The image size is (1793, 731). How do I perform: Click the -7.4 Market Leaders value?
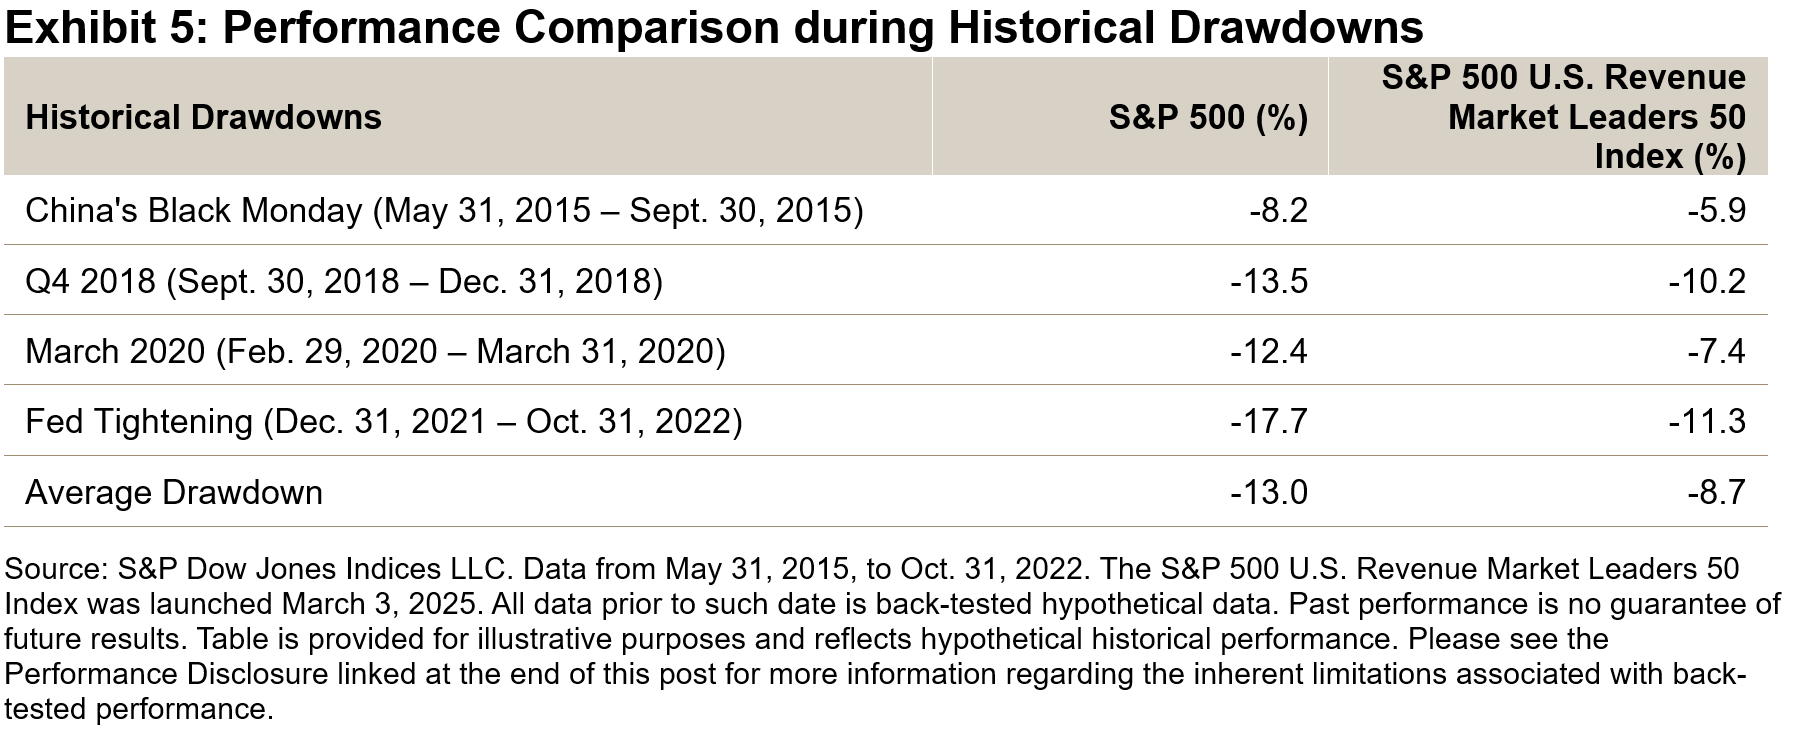coord(1716,352)
